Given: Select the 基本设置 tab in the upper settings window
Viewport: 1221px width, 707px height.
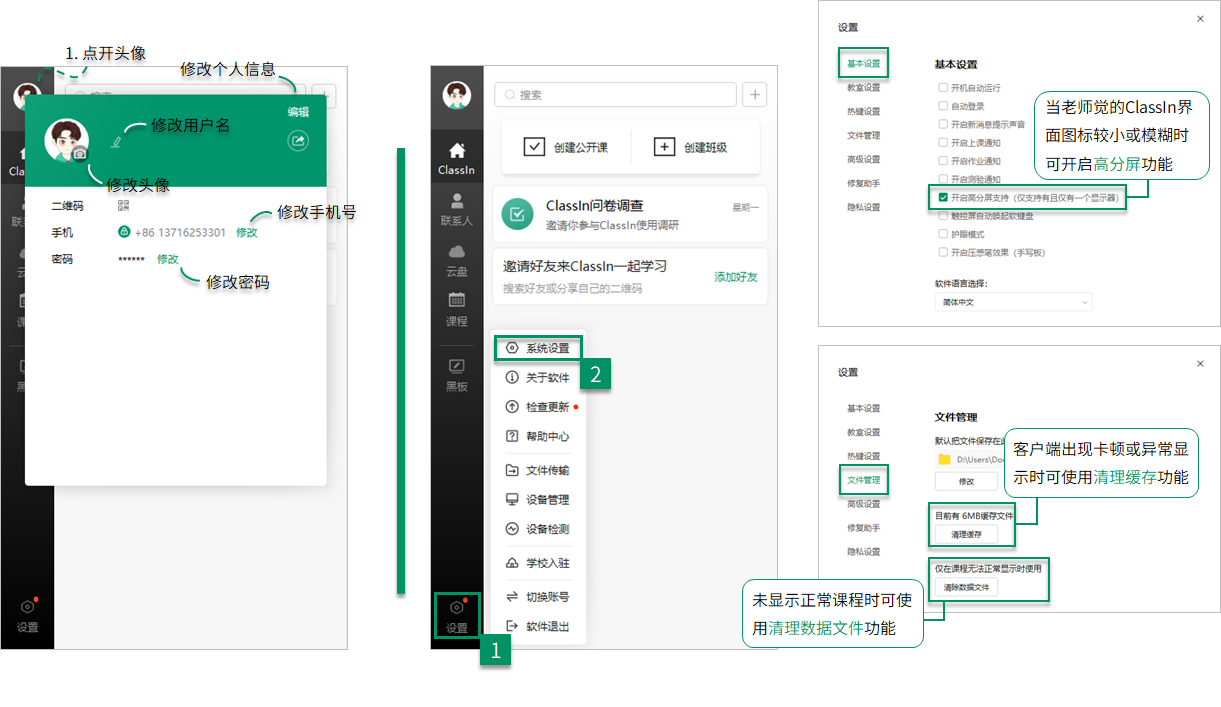Looking at the screenshot, I should point(864,63).
